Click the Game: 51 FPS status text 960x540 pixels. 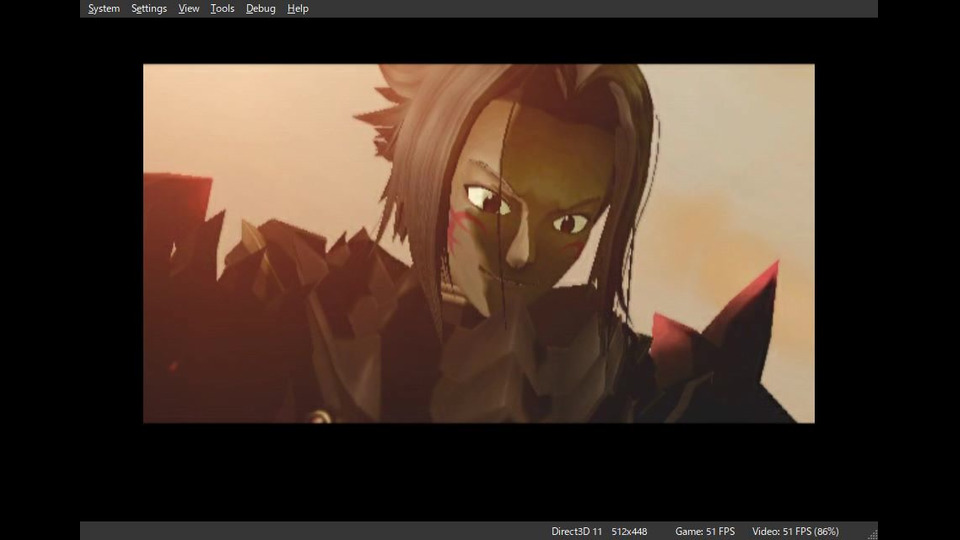pyautogui.click(x=705, y=531)
